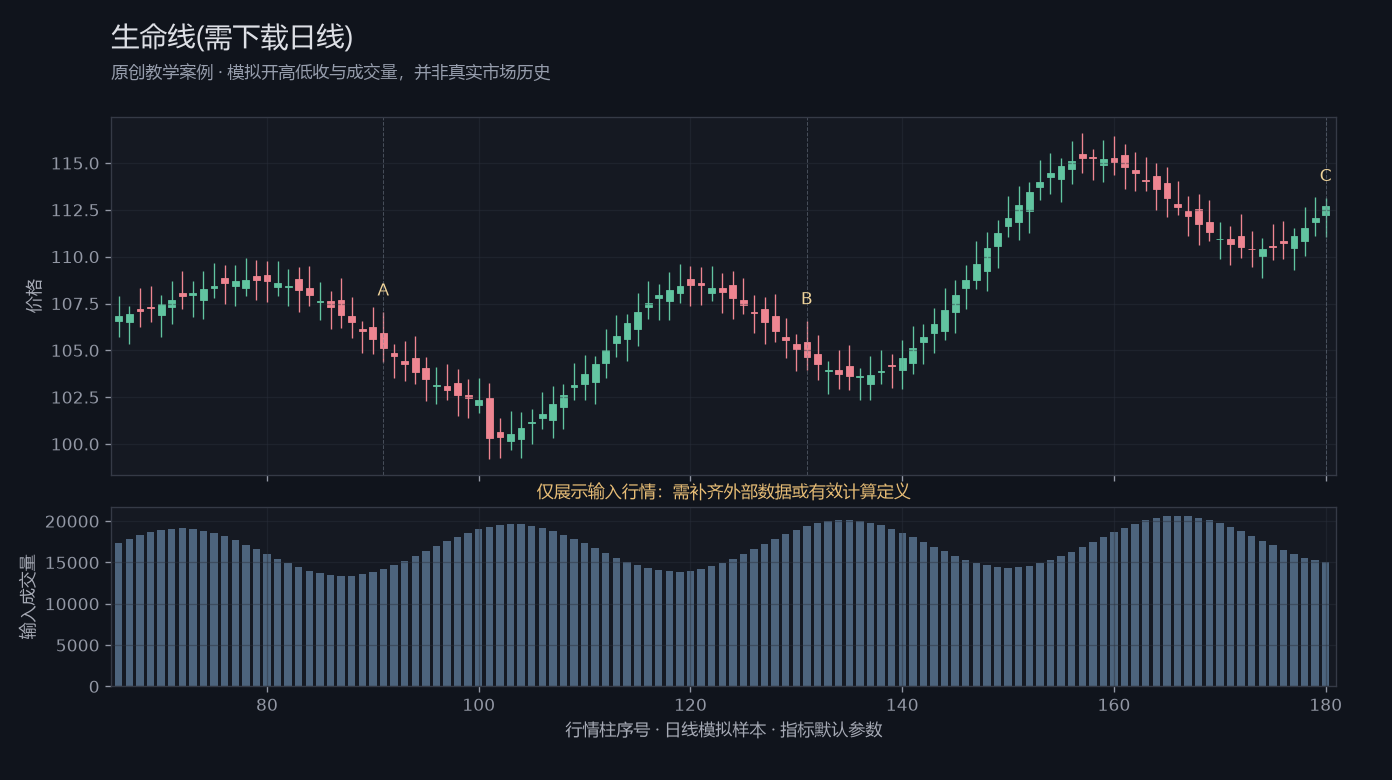Image resolution: width=1392 pixels, height=780 pixels.
Task: Click marker label A on the price chart
Action: point(383,290)
